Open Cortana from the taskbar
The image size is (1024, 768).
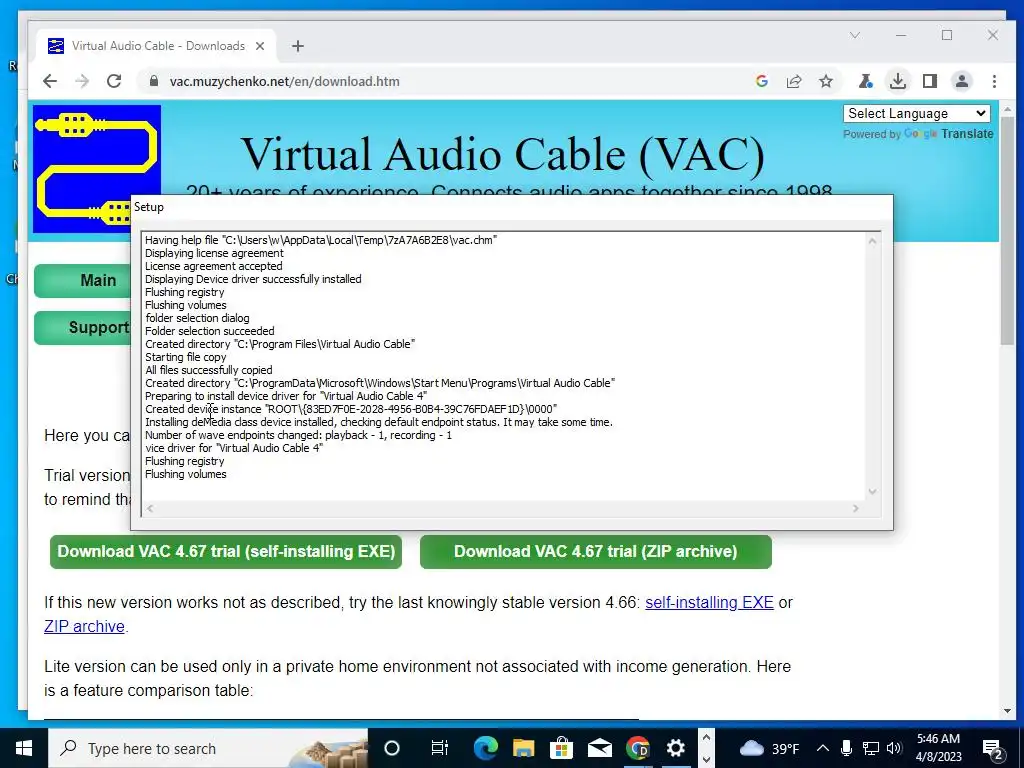392,748
